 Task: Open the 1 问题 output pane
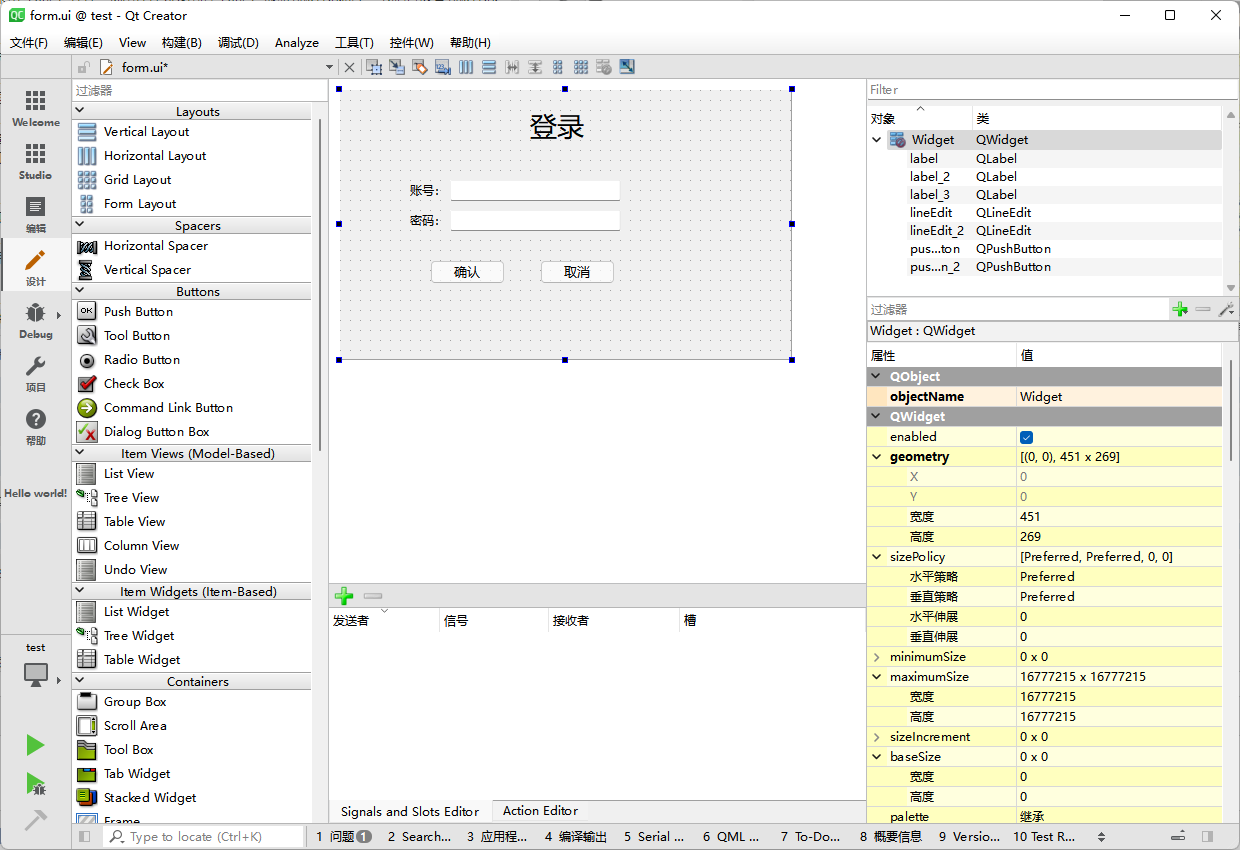(x=343, y=837)
